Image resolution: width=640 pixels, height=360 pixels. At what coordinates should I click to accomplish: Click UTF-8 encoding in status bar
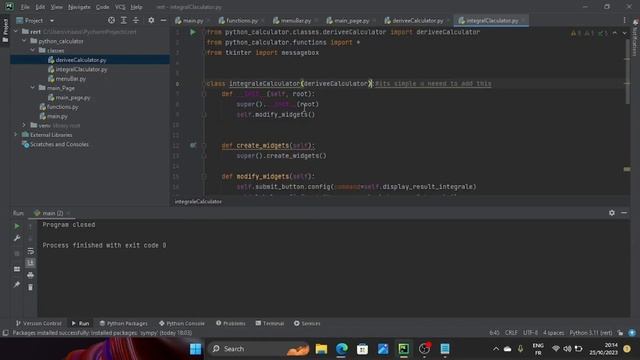(x=530, y=333)
